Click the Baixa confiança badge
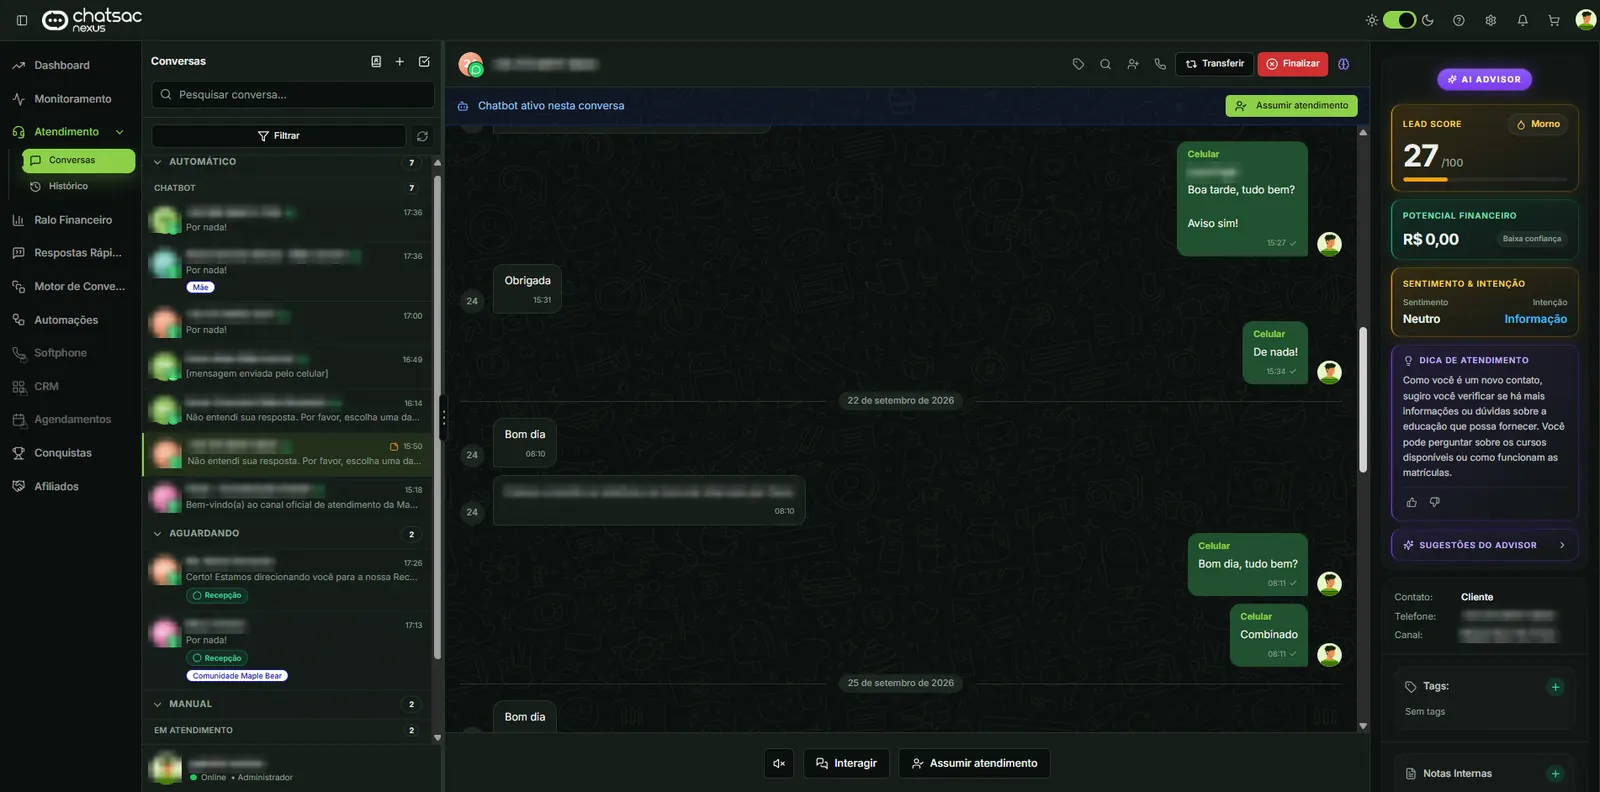This screenshot has height=792, width=1600. pyautogui.click(x=1531, y=239)
